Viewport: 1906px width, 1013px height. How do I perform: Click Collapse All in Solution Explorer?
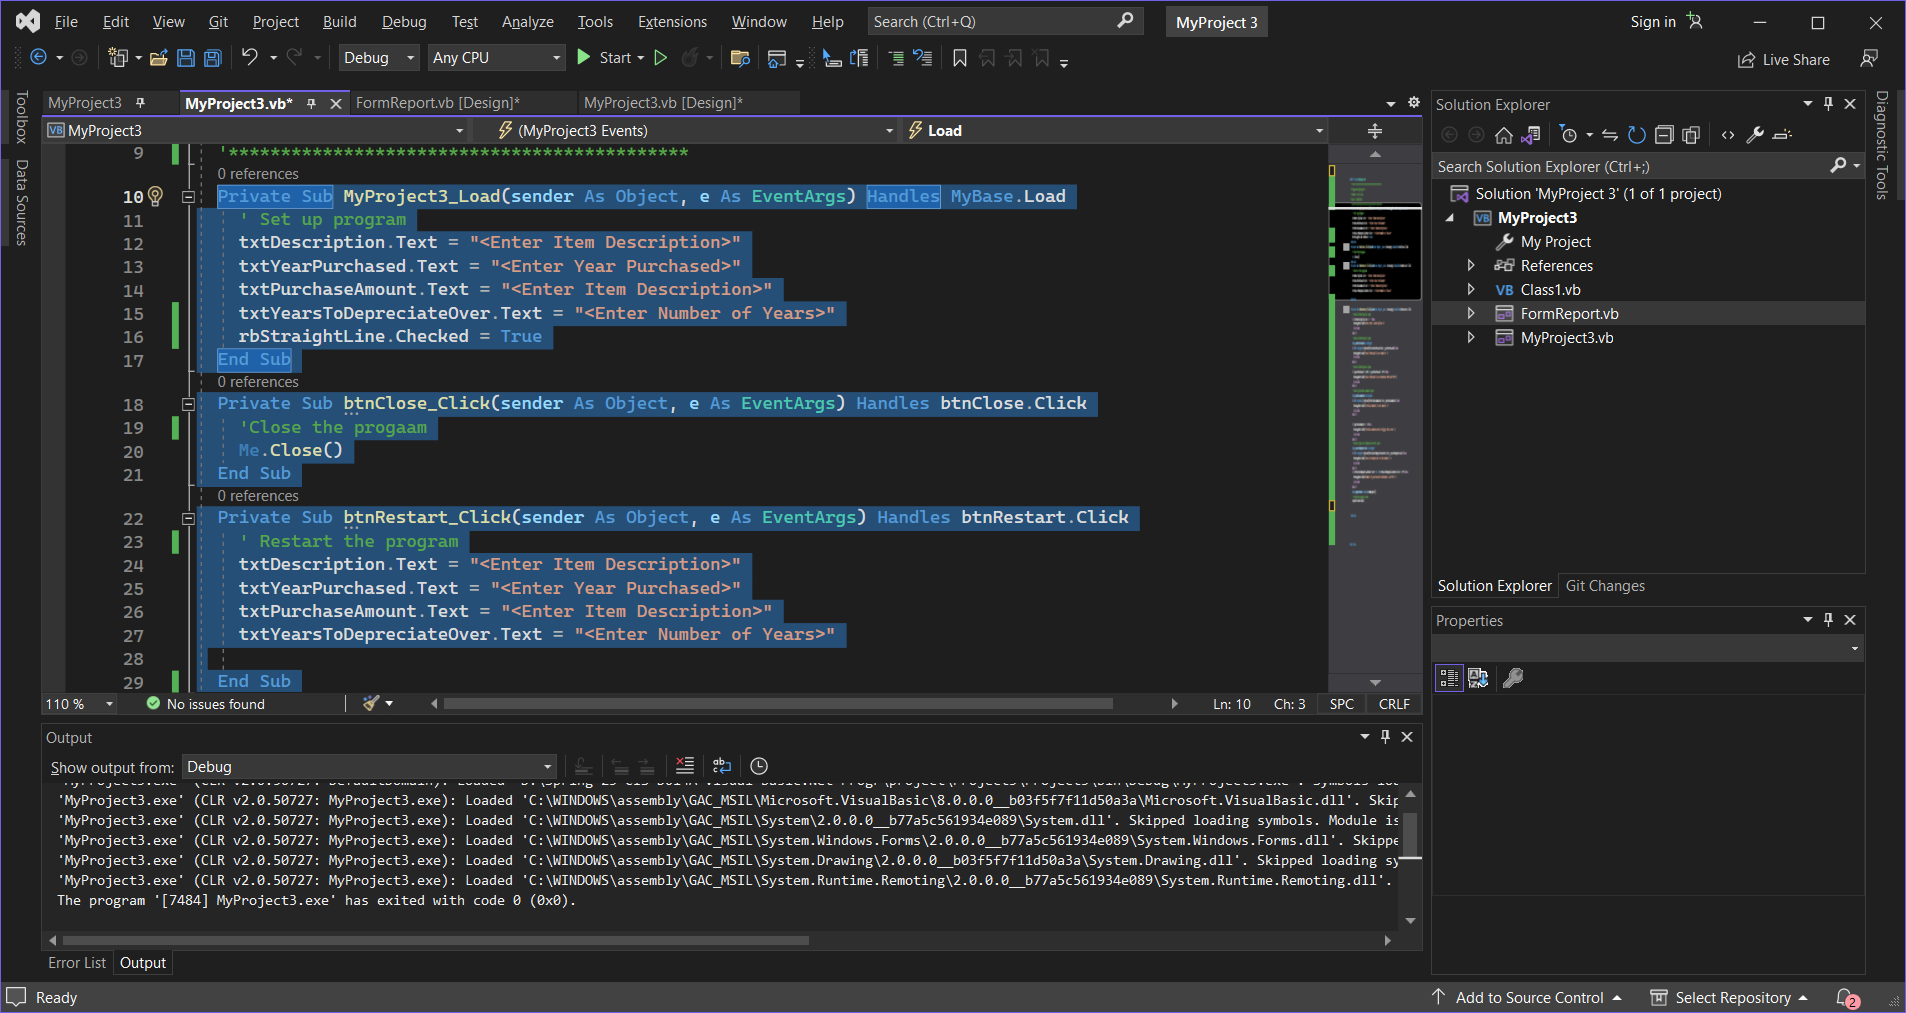point(1664,135)
